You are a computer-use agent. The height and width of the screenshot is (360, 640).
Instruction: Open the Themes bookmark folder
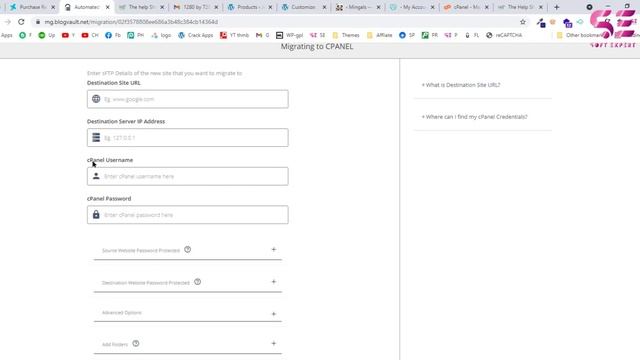pyautogui.click(x=346, y=36)
